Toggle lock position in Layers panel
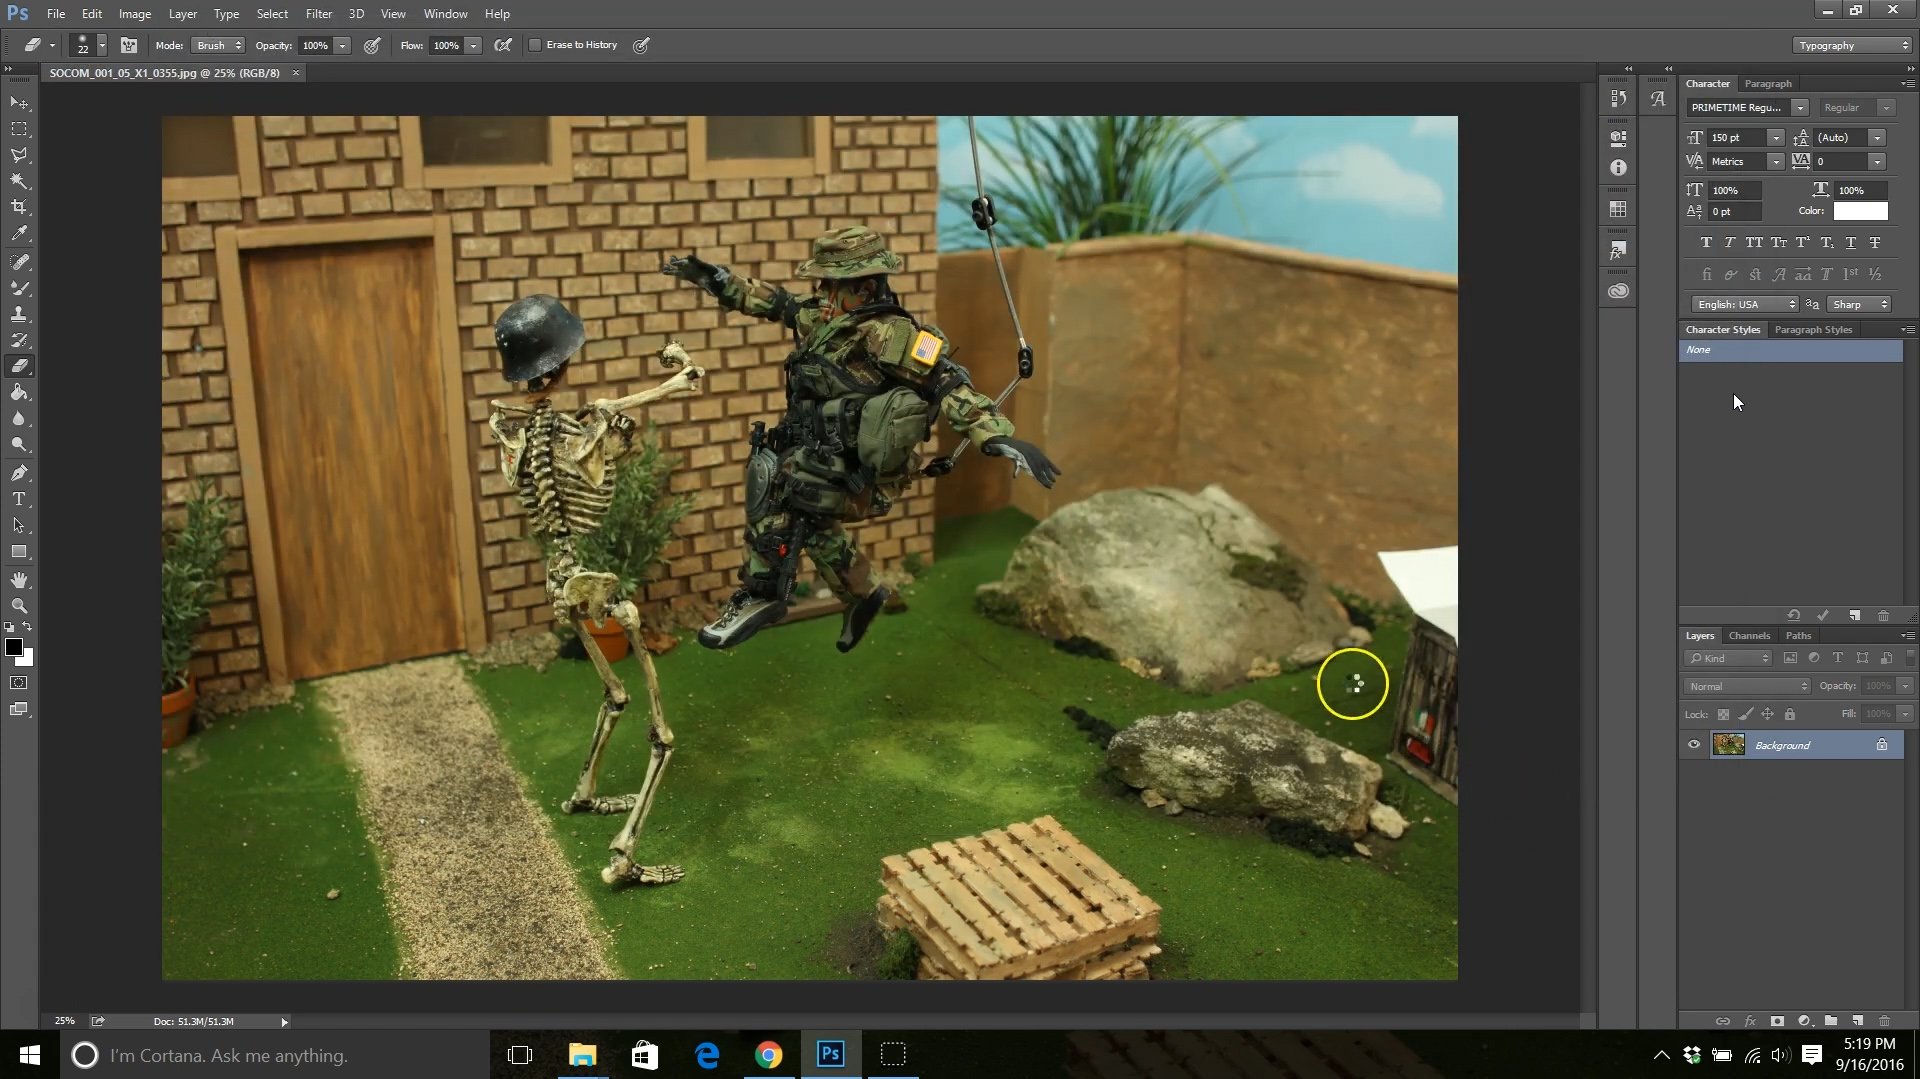Image resolution: width=1920 pixels, height=1079 pixels. [1767, 714]
